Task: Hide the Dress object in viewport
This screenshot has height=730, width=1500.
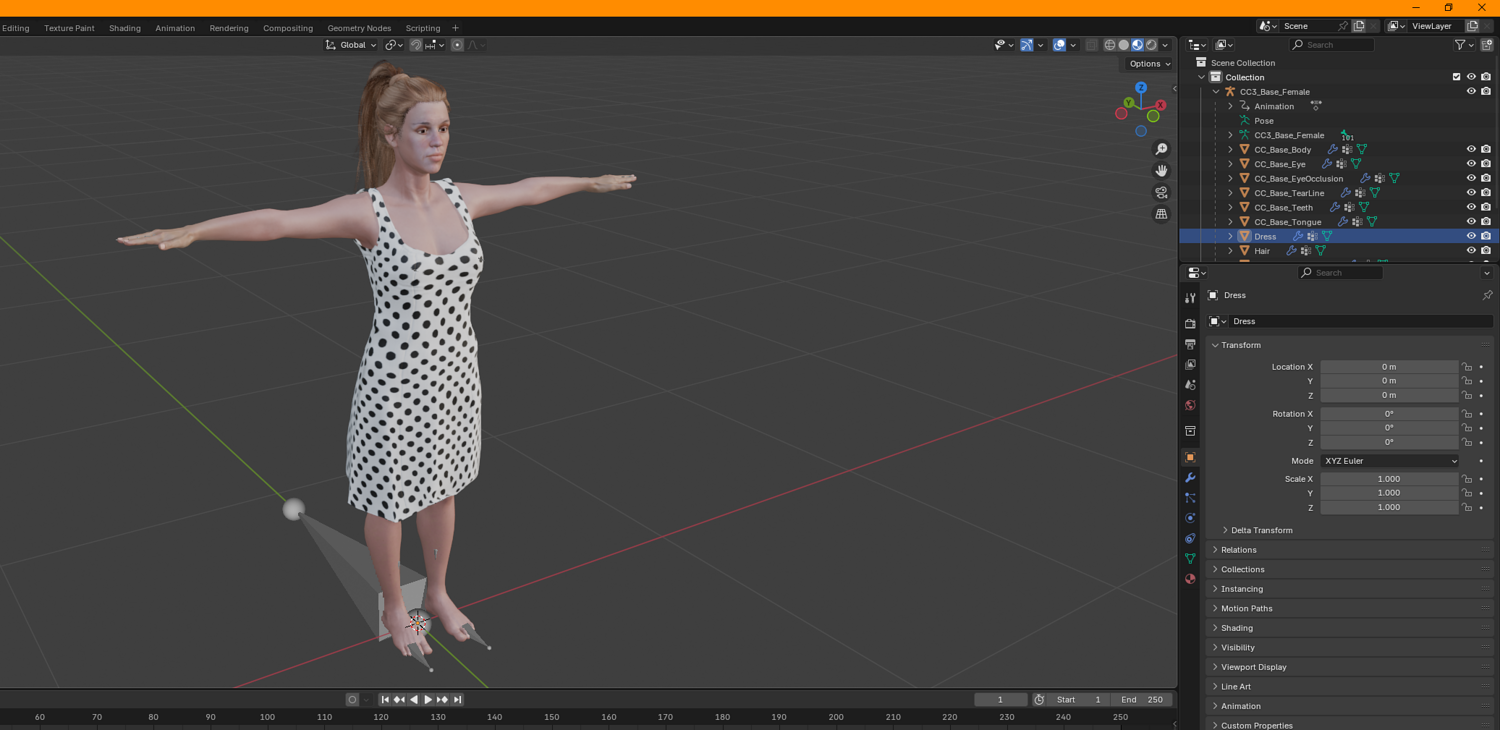Action: tap(1471, 236)
